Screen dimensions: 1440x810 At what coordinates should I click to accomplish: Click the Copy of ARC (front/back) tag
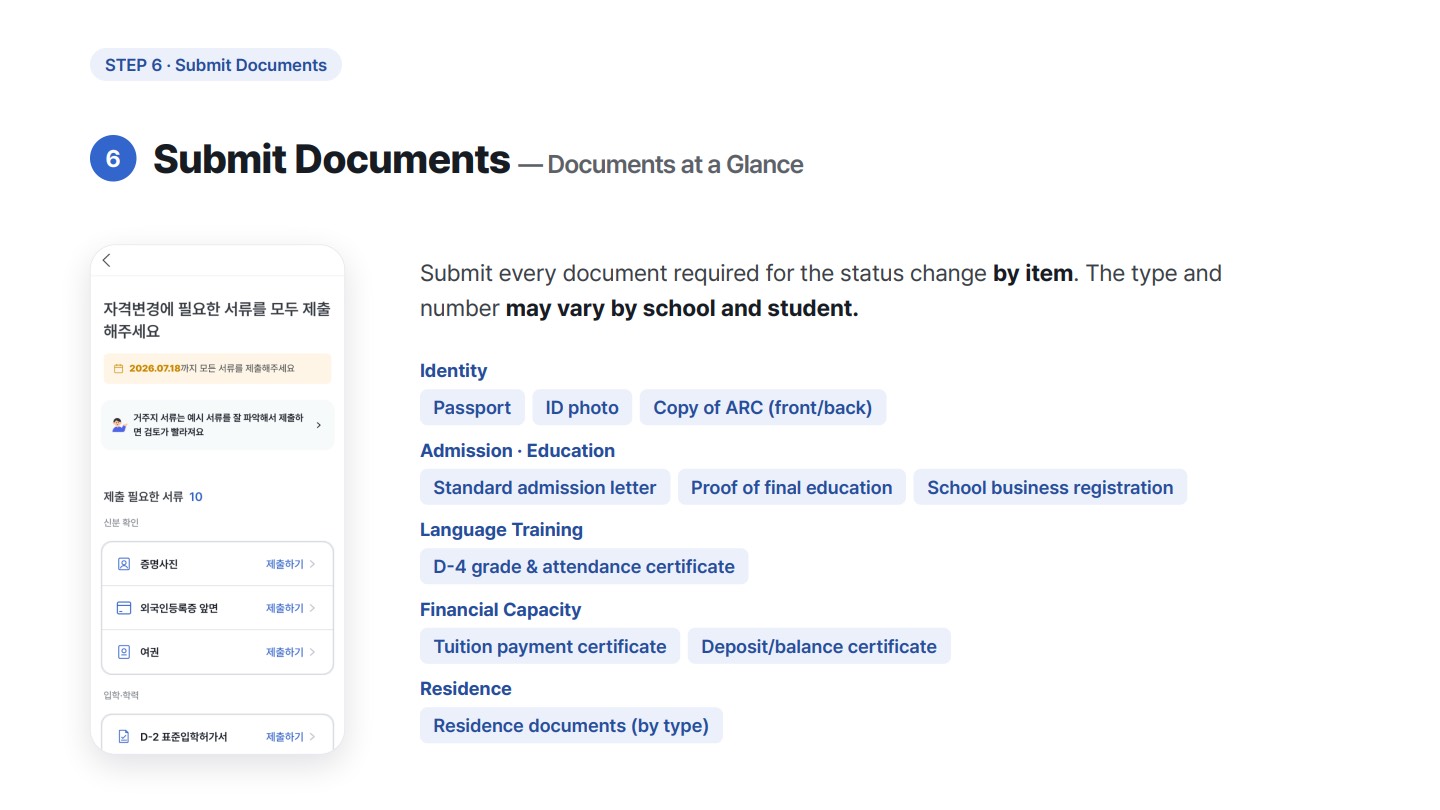click(x=763, y=407)
